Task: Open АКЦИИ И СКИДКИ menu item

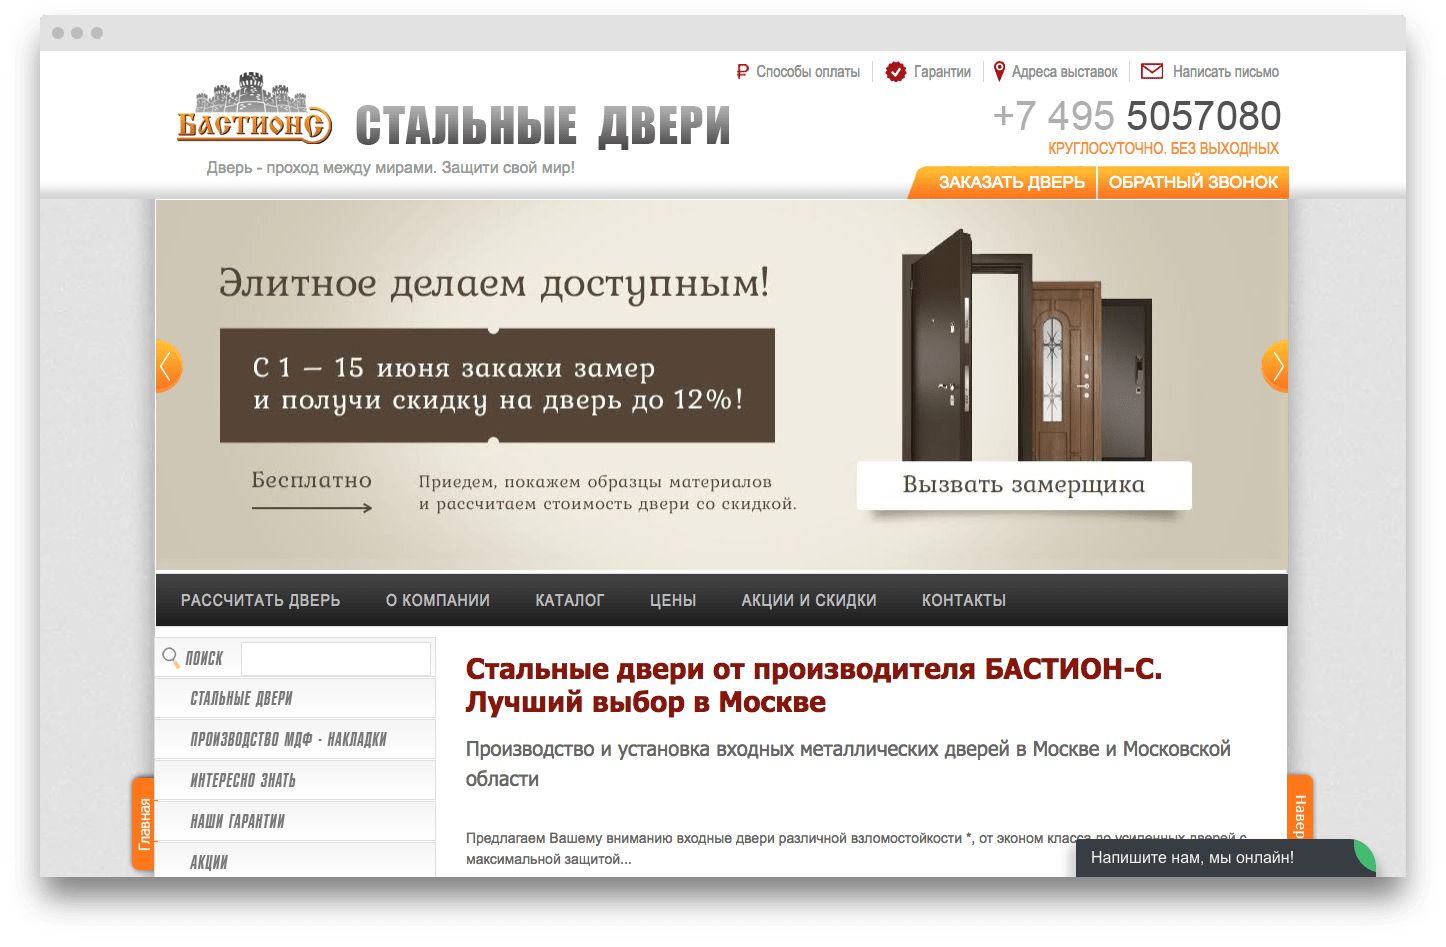Action: (x=809, y=600)
